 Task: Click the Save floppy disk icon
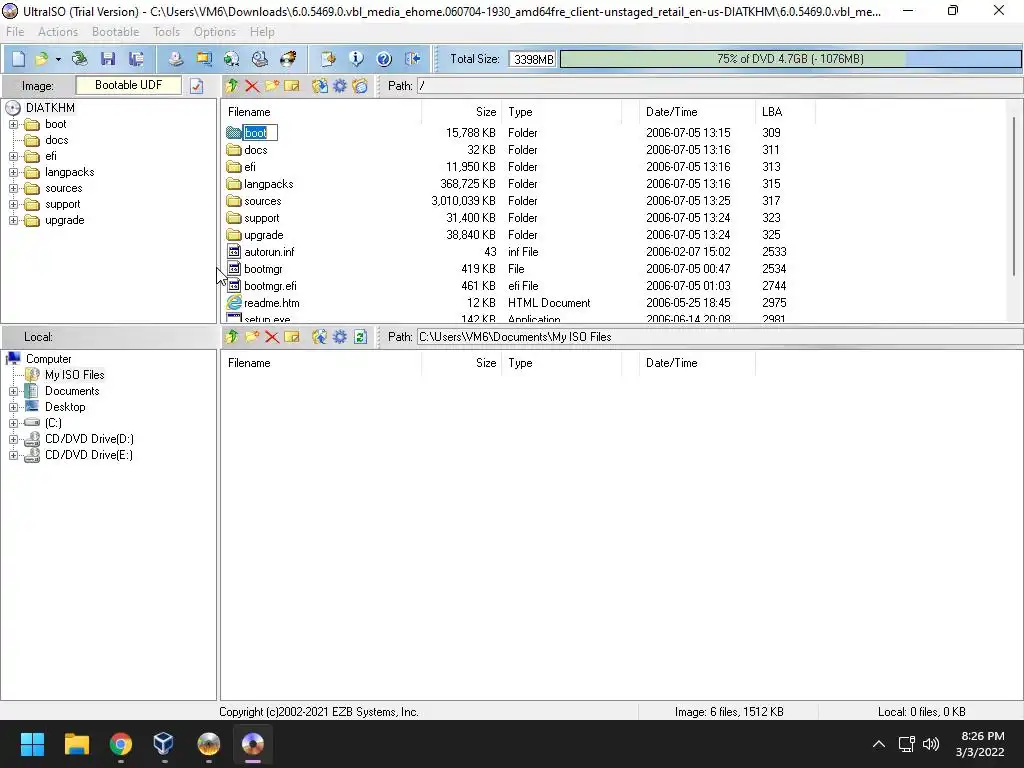[108, 59]
